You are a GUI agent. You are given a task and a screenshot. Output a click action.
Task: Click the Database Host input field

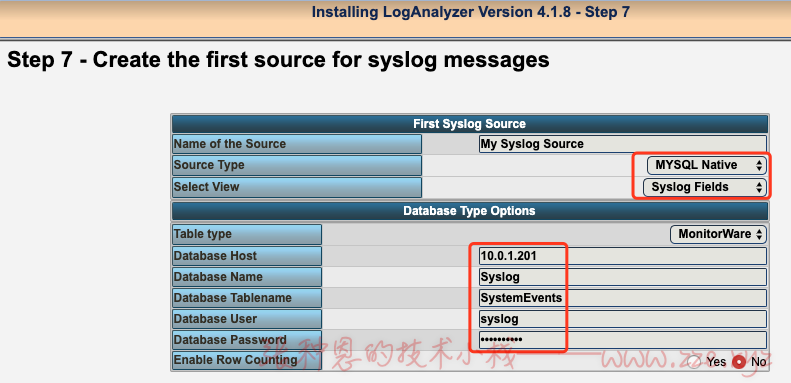click(623, 256)
